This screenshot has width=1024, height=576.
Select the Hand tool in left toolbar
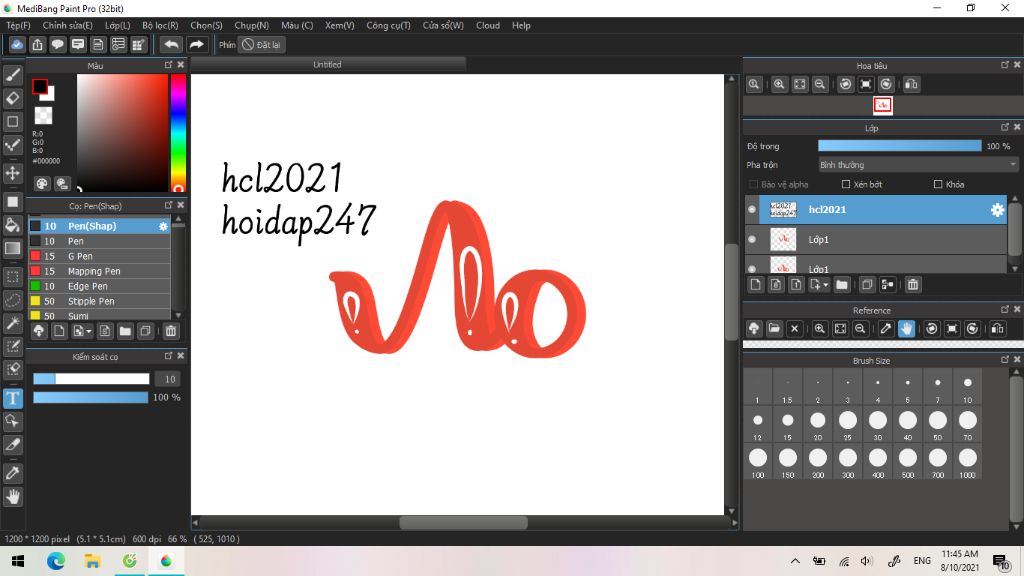coord(12,497)
